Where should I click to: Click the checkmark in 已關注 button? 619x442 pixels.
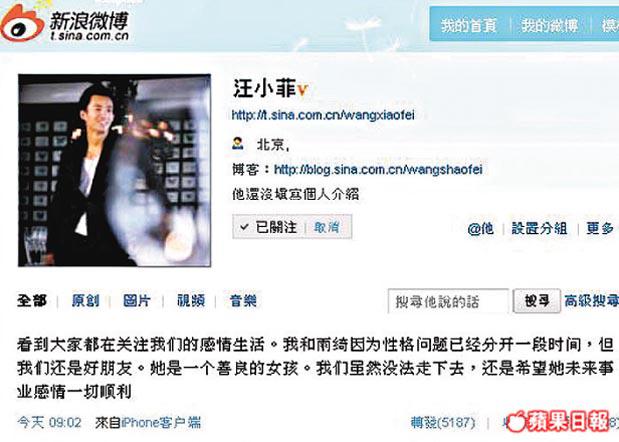tap(244, 227)
